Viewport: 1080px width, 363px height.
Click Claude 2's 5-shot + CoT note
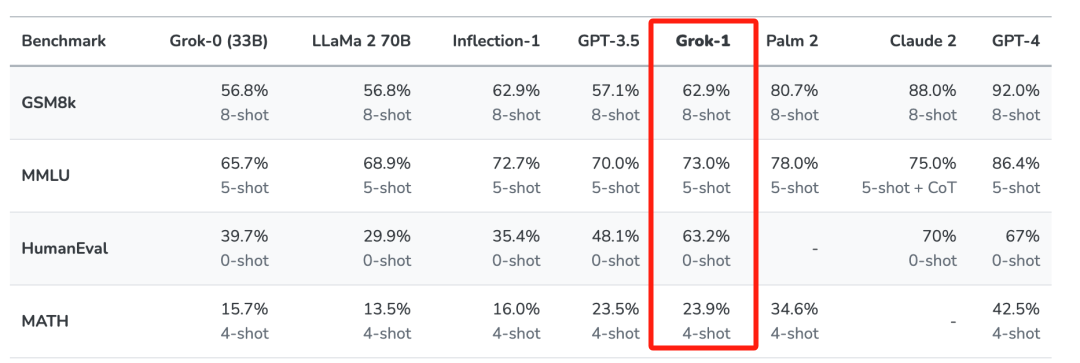point(909,187)
